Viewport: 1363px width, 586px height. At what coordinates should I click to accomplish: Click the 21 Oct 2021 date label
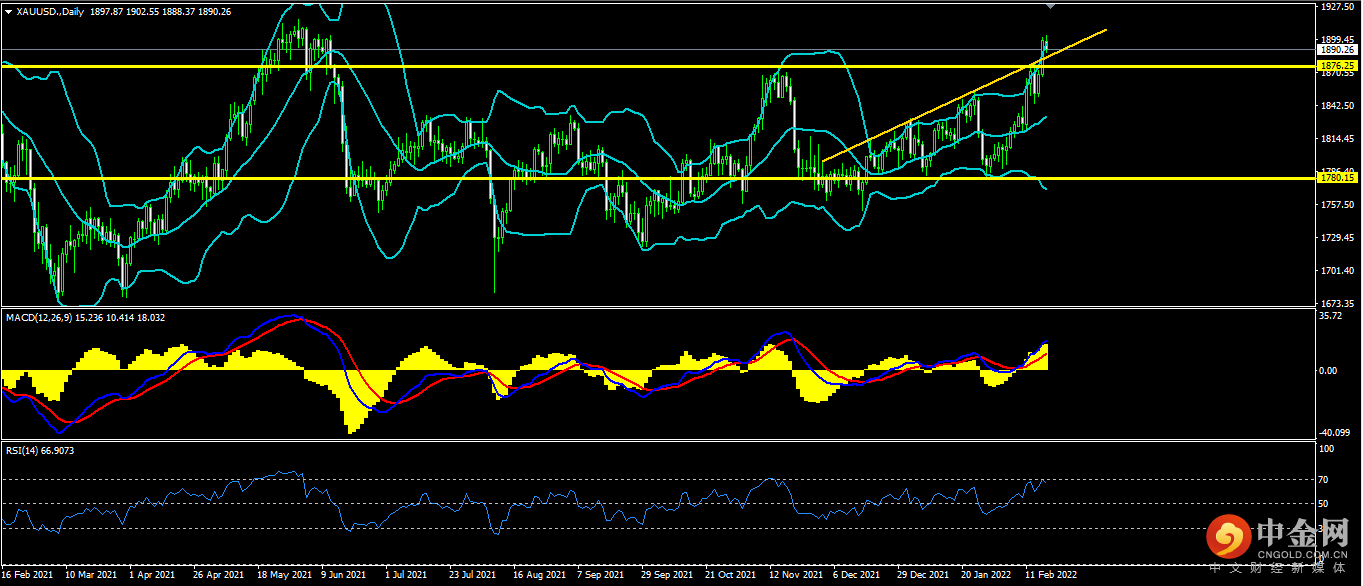point(728,575)
